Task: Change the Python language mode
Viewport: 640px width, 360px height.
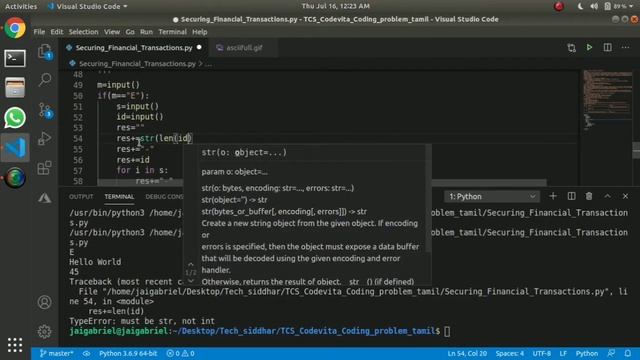Action: pyautogui.click(x=587, y=353)
